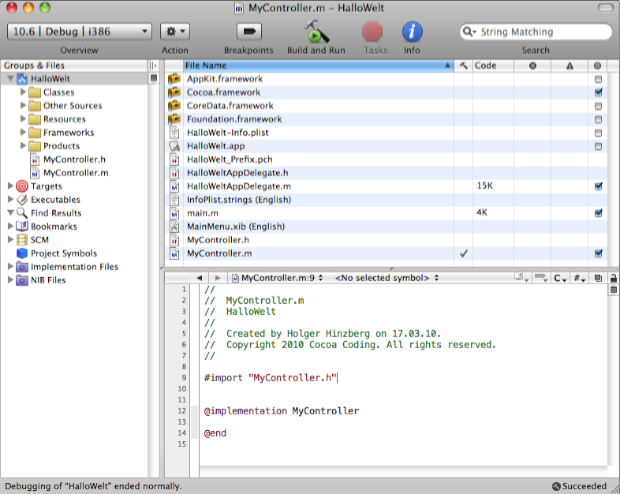Select HalloWeltAppDelegate.h in file list
Viewport: 620px width, 494px height.
coord(237,173)
